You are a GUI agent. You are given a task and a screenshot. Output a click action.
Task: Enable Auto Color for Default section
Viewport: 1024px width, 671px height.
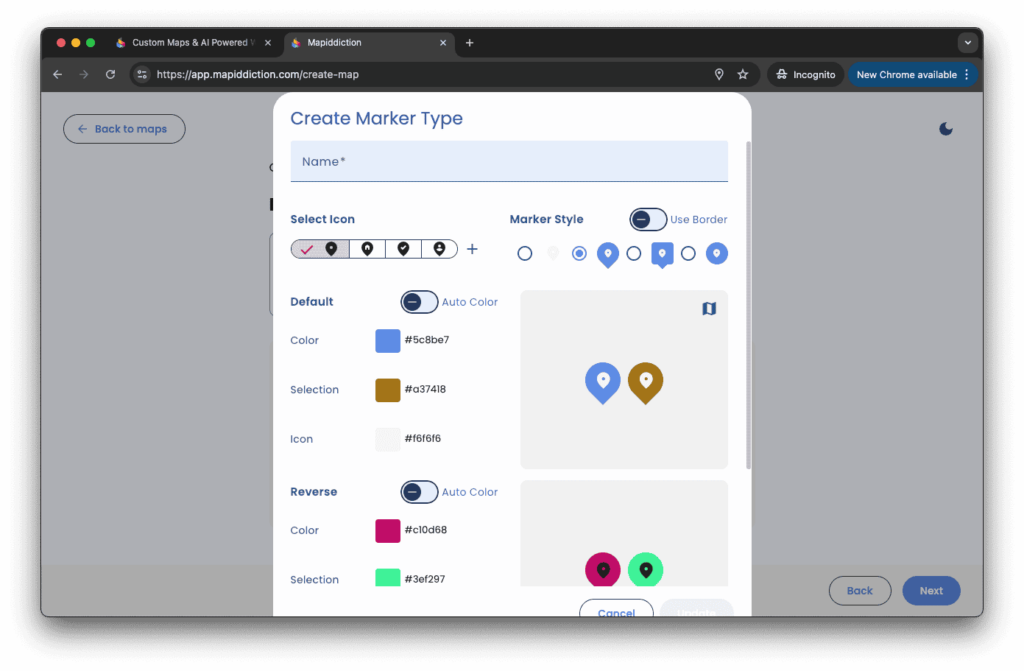click(x=419, y=302)
